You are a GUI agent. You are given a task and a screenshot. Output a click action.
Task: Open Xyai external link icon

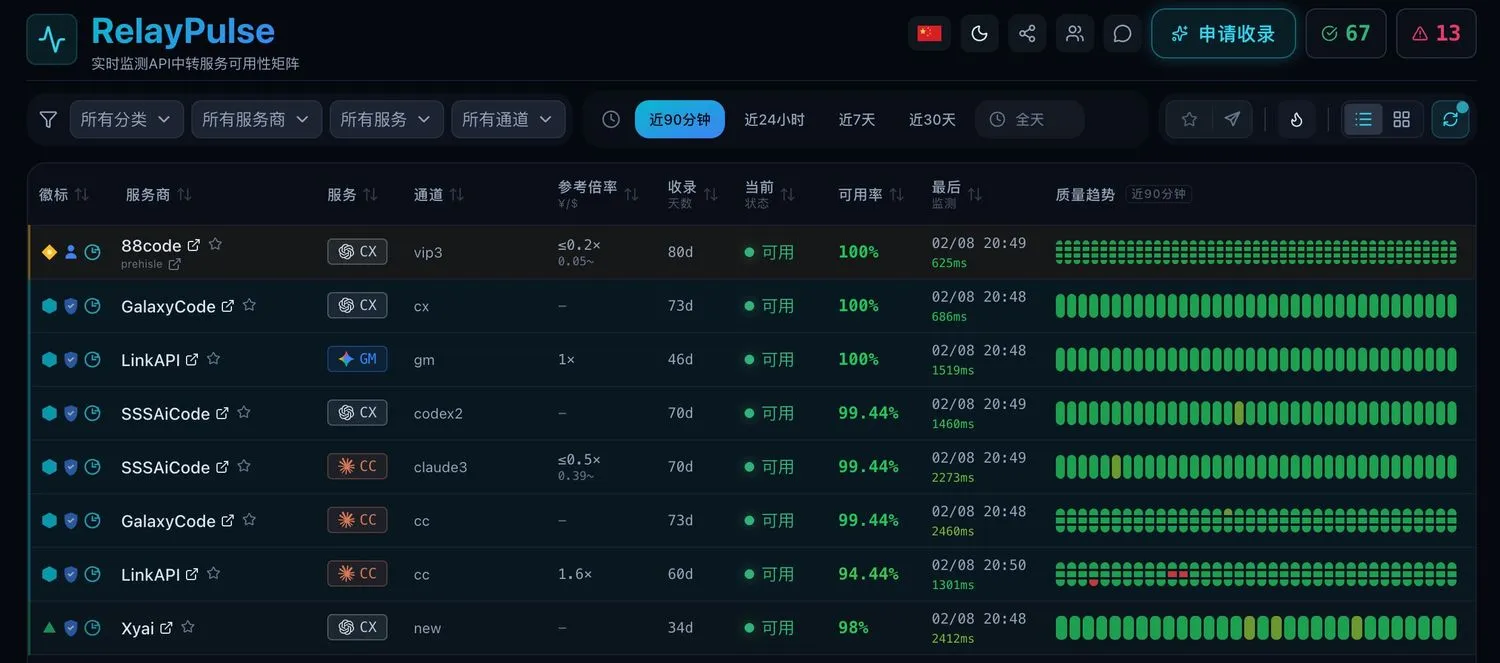(166, 628)
